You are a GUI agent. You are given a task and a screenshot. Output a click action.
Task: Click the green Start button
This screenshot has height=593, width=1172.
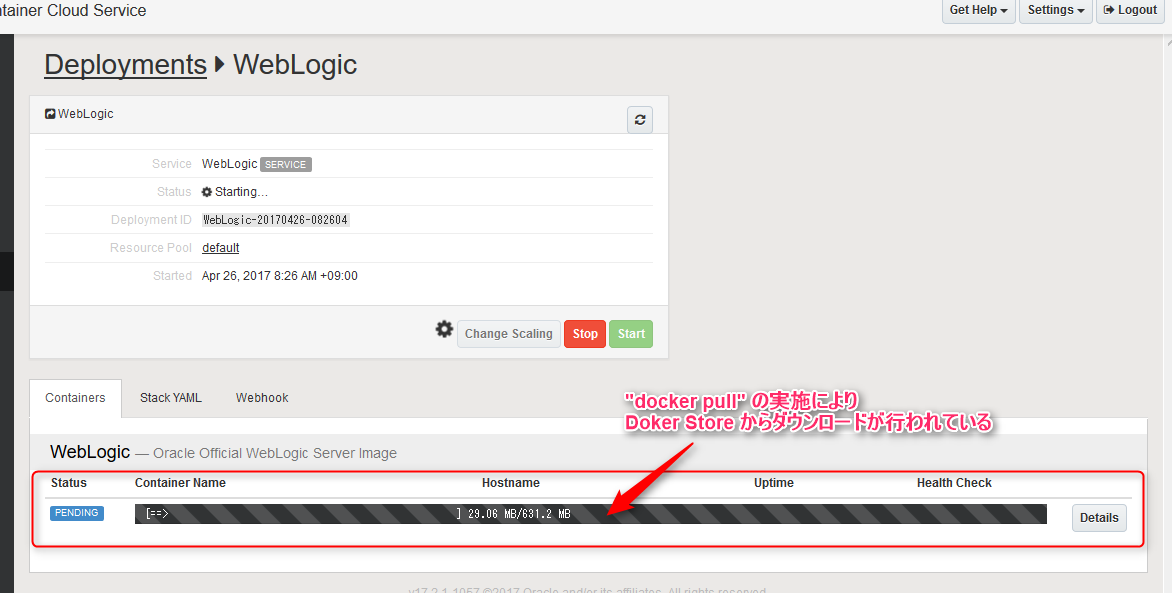point(631,334)
